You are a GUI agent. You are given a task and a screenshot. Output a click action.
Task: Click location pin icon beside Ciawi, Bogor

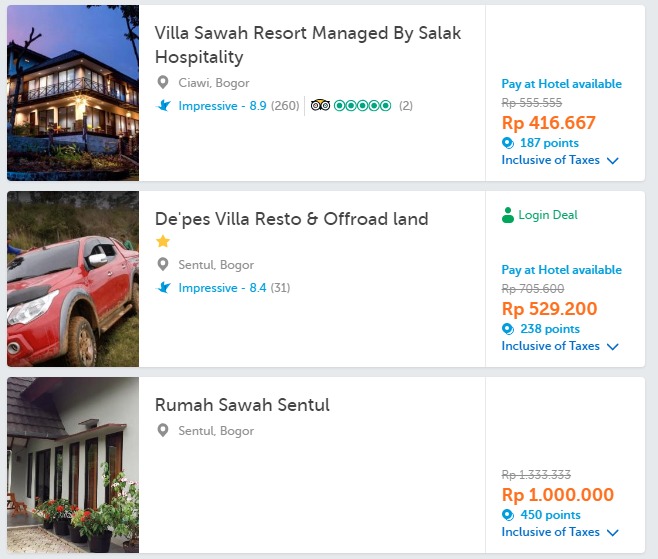pos(163,83)
